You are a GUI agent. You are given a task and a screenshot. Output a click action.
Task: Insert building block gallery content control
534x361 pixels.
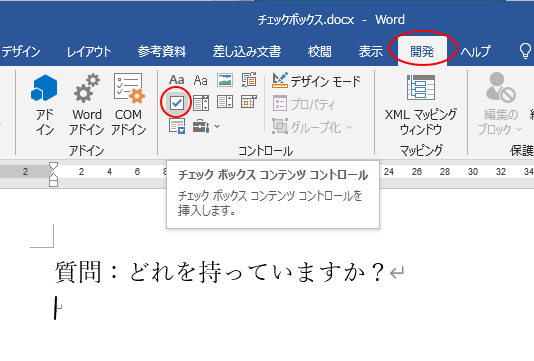[249, 80]
